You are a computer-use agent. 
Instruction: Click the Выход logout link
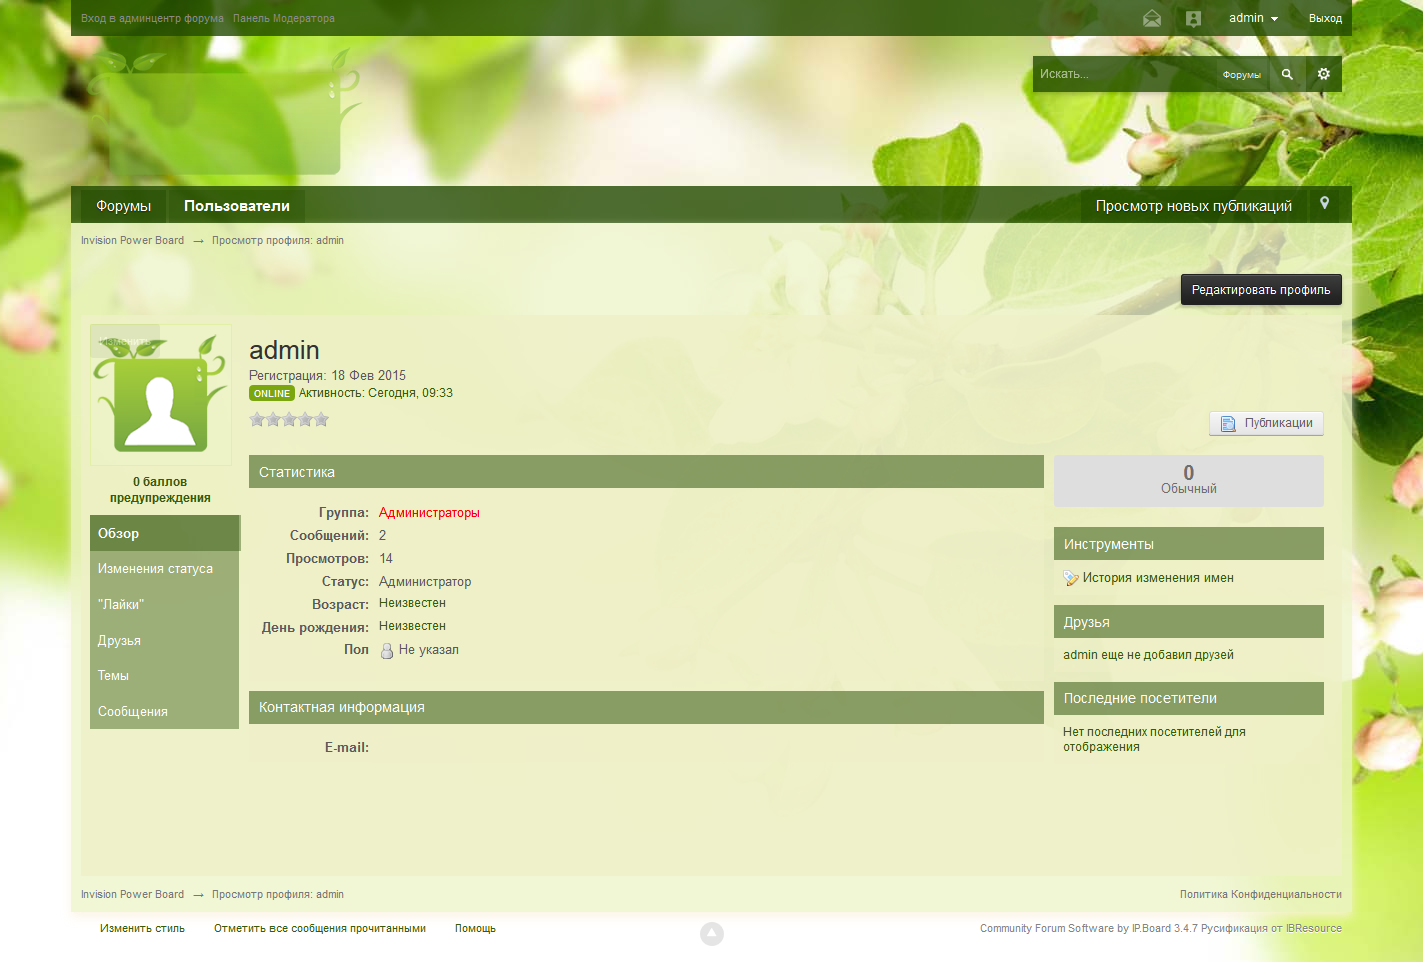pos(1324,18)
